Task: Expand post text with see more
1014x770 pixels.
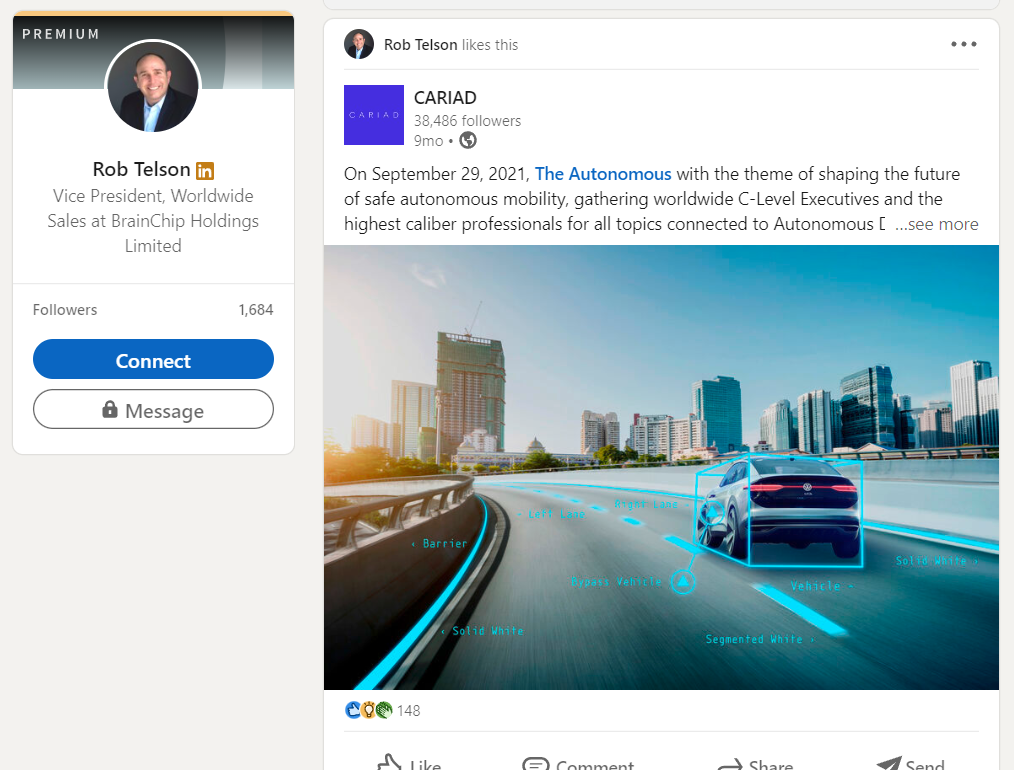Action: (x=936, y=224)
